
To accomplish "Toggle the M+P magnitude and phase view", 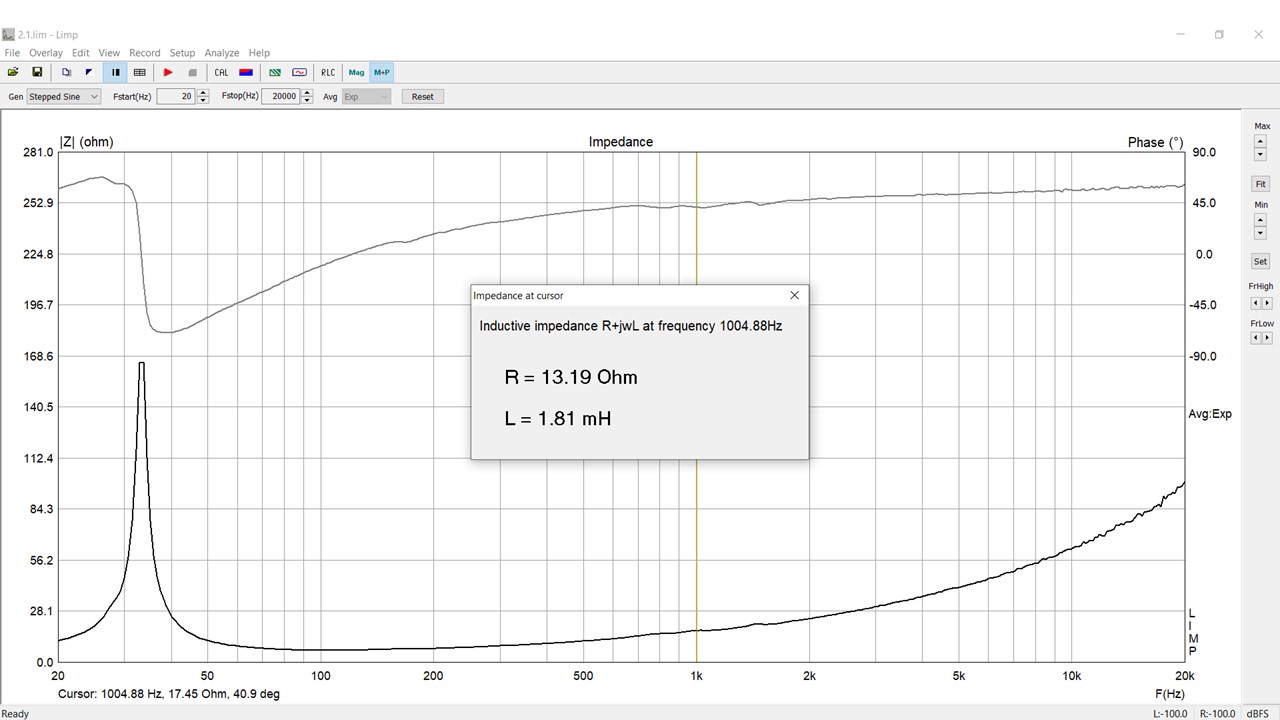I will click(381, 72).
